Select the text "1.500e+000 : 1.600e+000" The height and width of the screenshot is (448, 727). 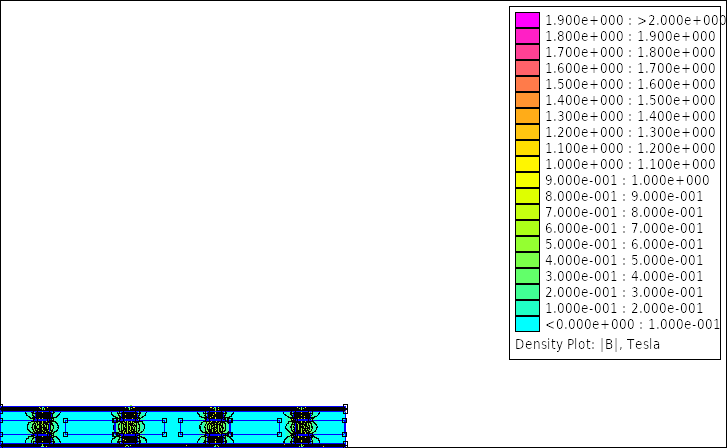(631, 84)
